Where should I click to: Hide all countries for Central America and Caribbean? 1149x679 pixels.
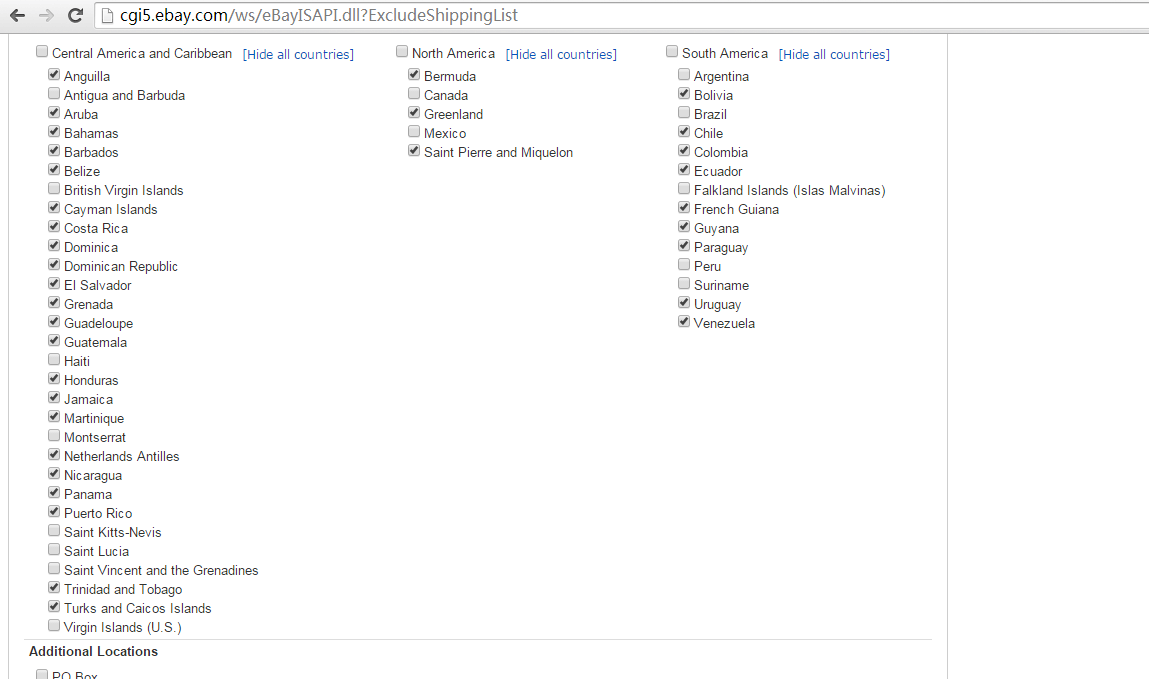pyautogui.click(x=298, y=54)
